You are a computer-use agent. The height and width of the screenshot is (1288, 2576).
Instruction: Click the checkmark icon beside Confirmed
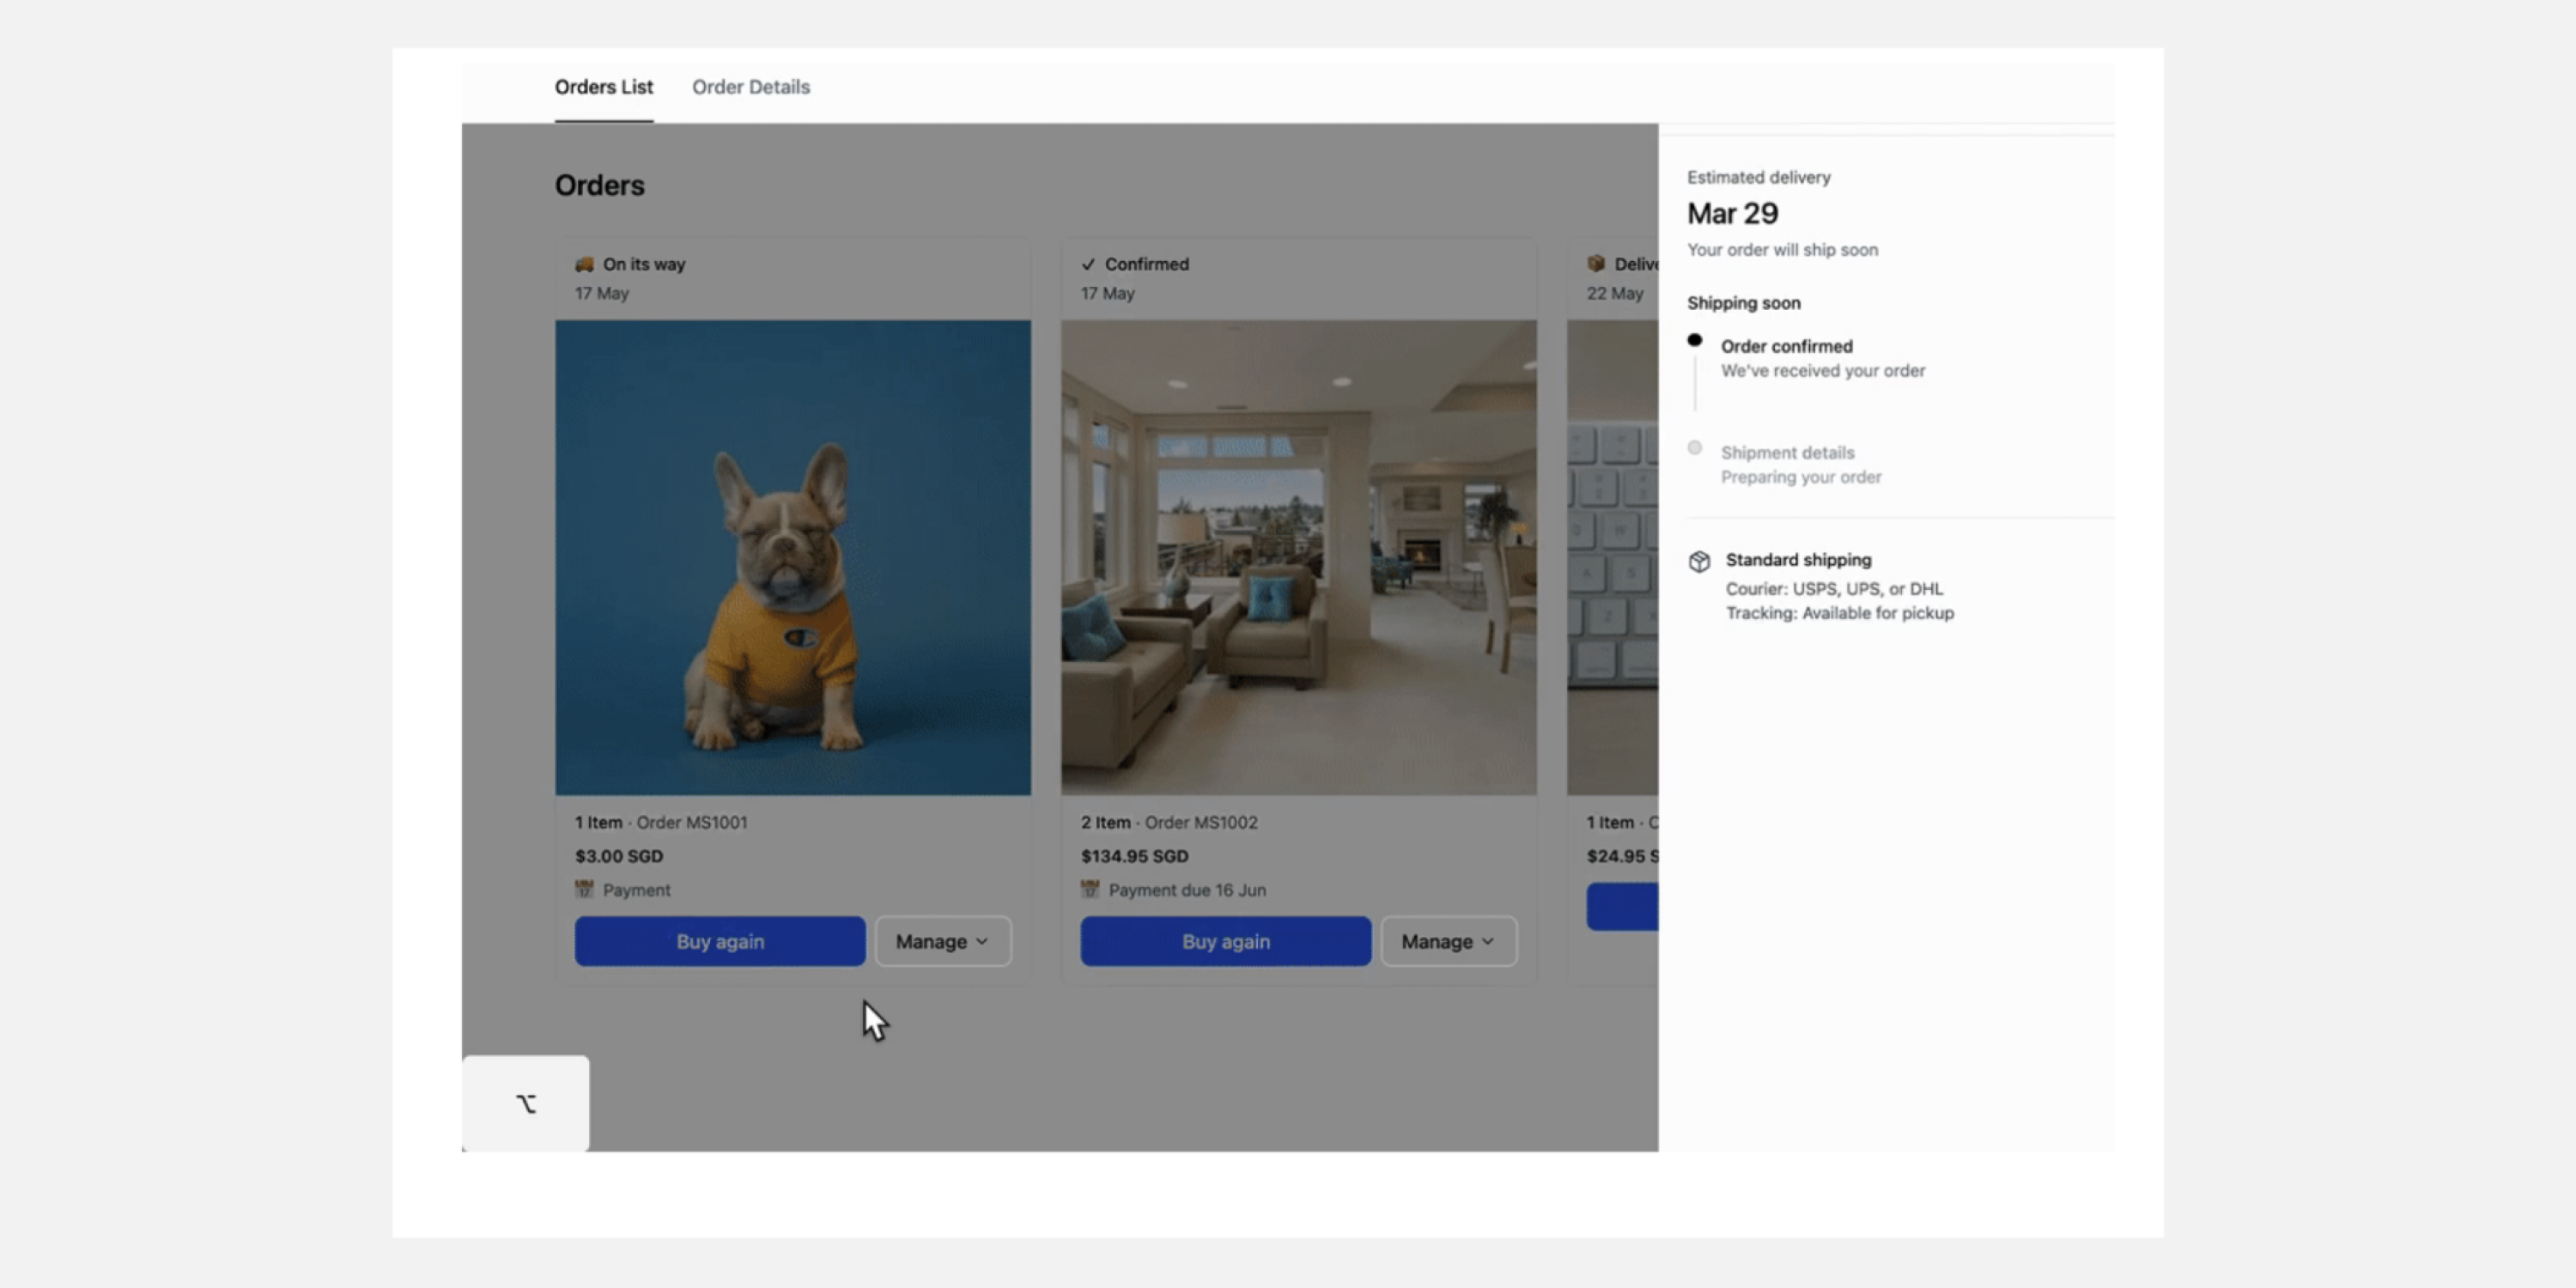pos(1088,264)
